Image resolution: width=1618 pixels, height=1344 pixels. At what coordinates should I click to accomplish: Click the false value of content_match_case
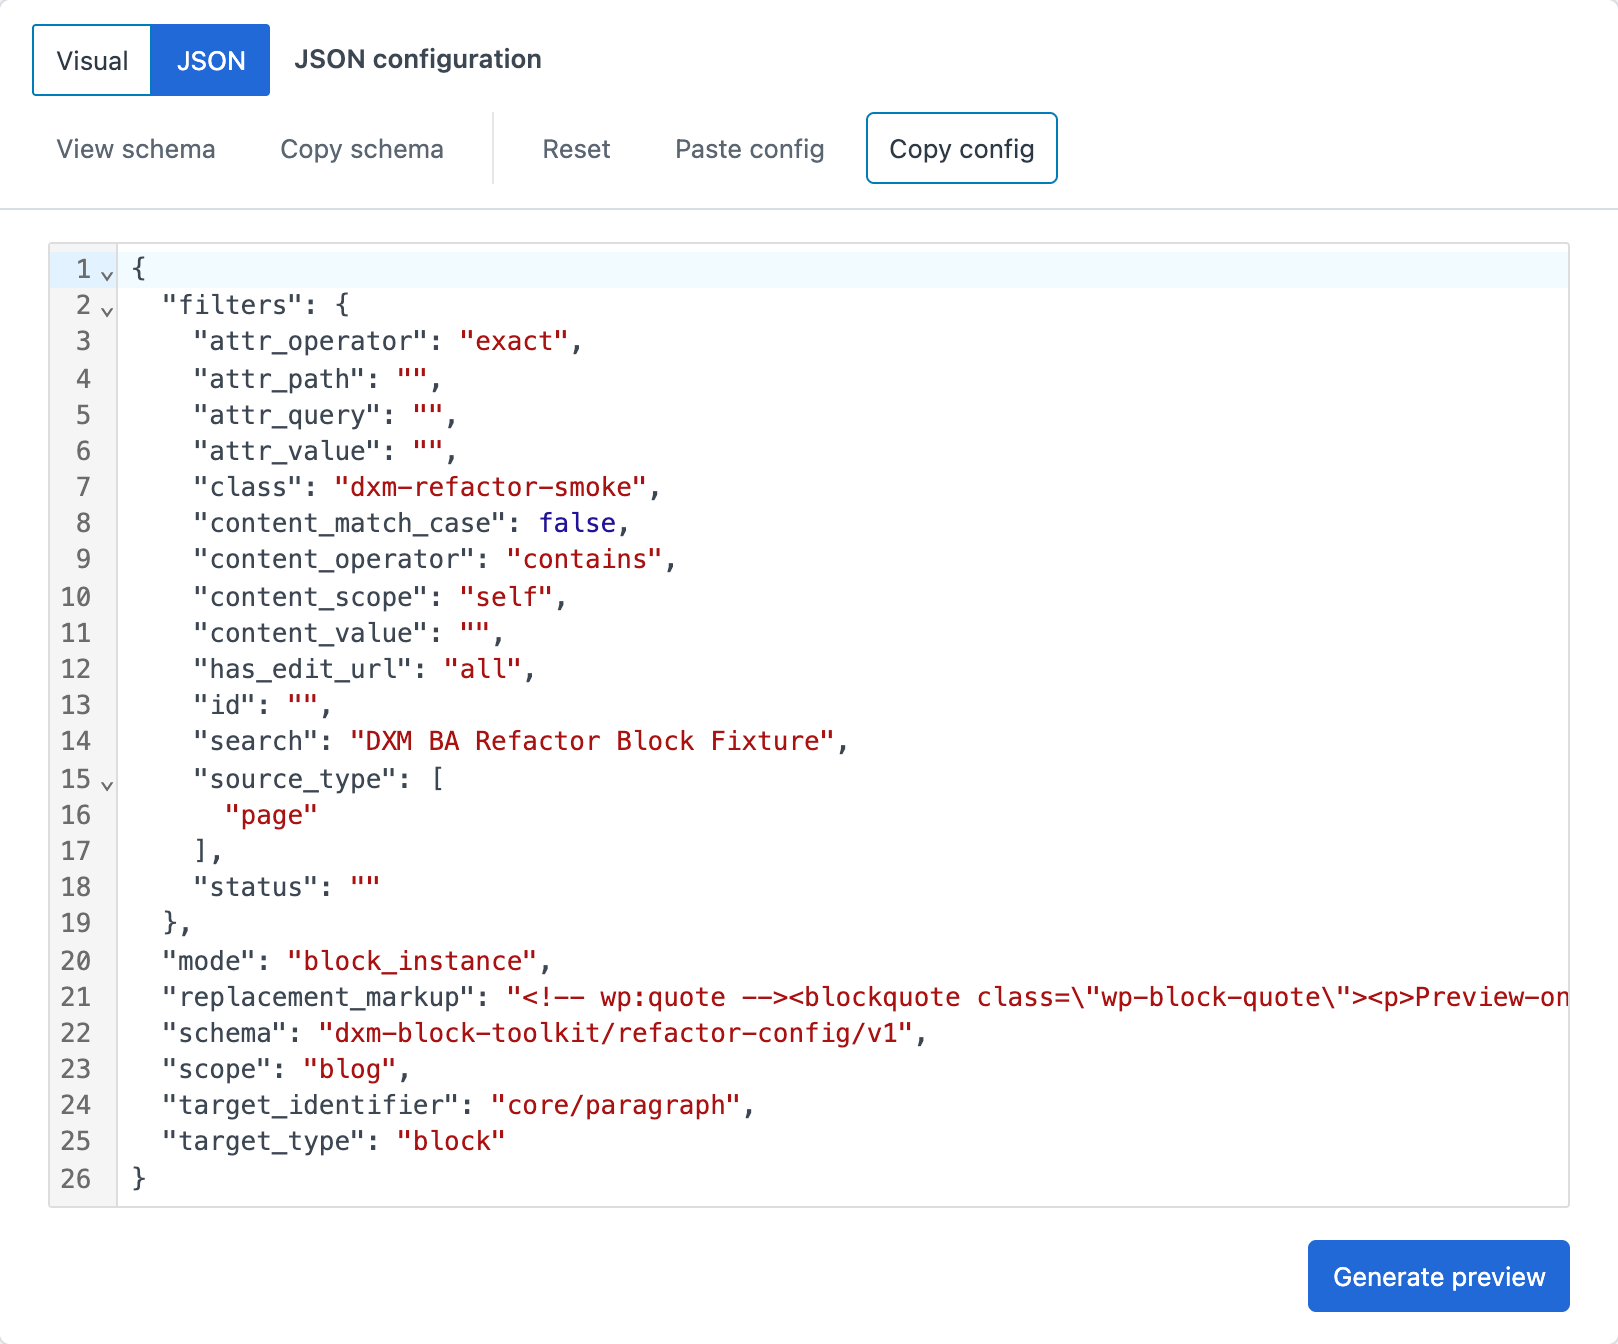click(578, 523)
